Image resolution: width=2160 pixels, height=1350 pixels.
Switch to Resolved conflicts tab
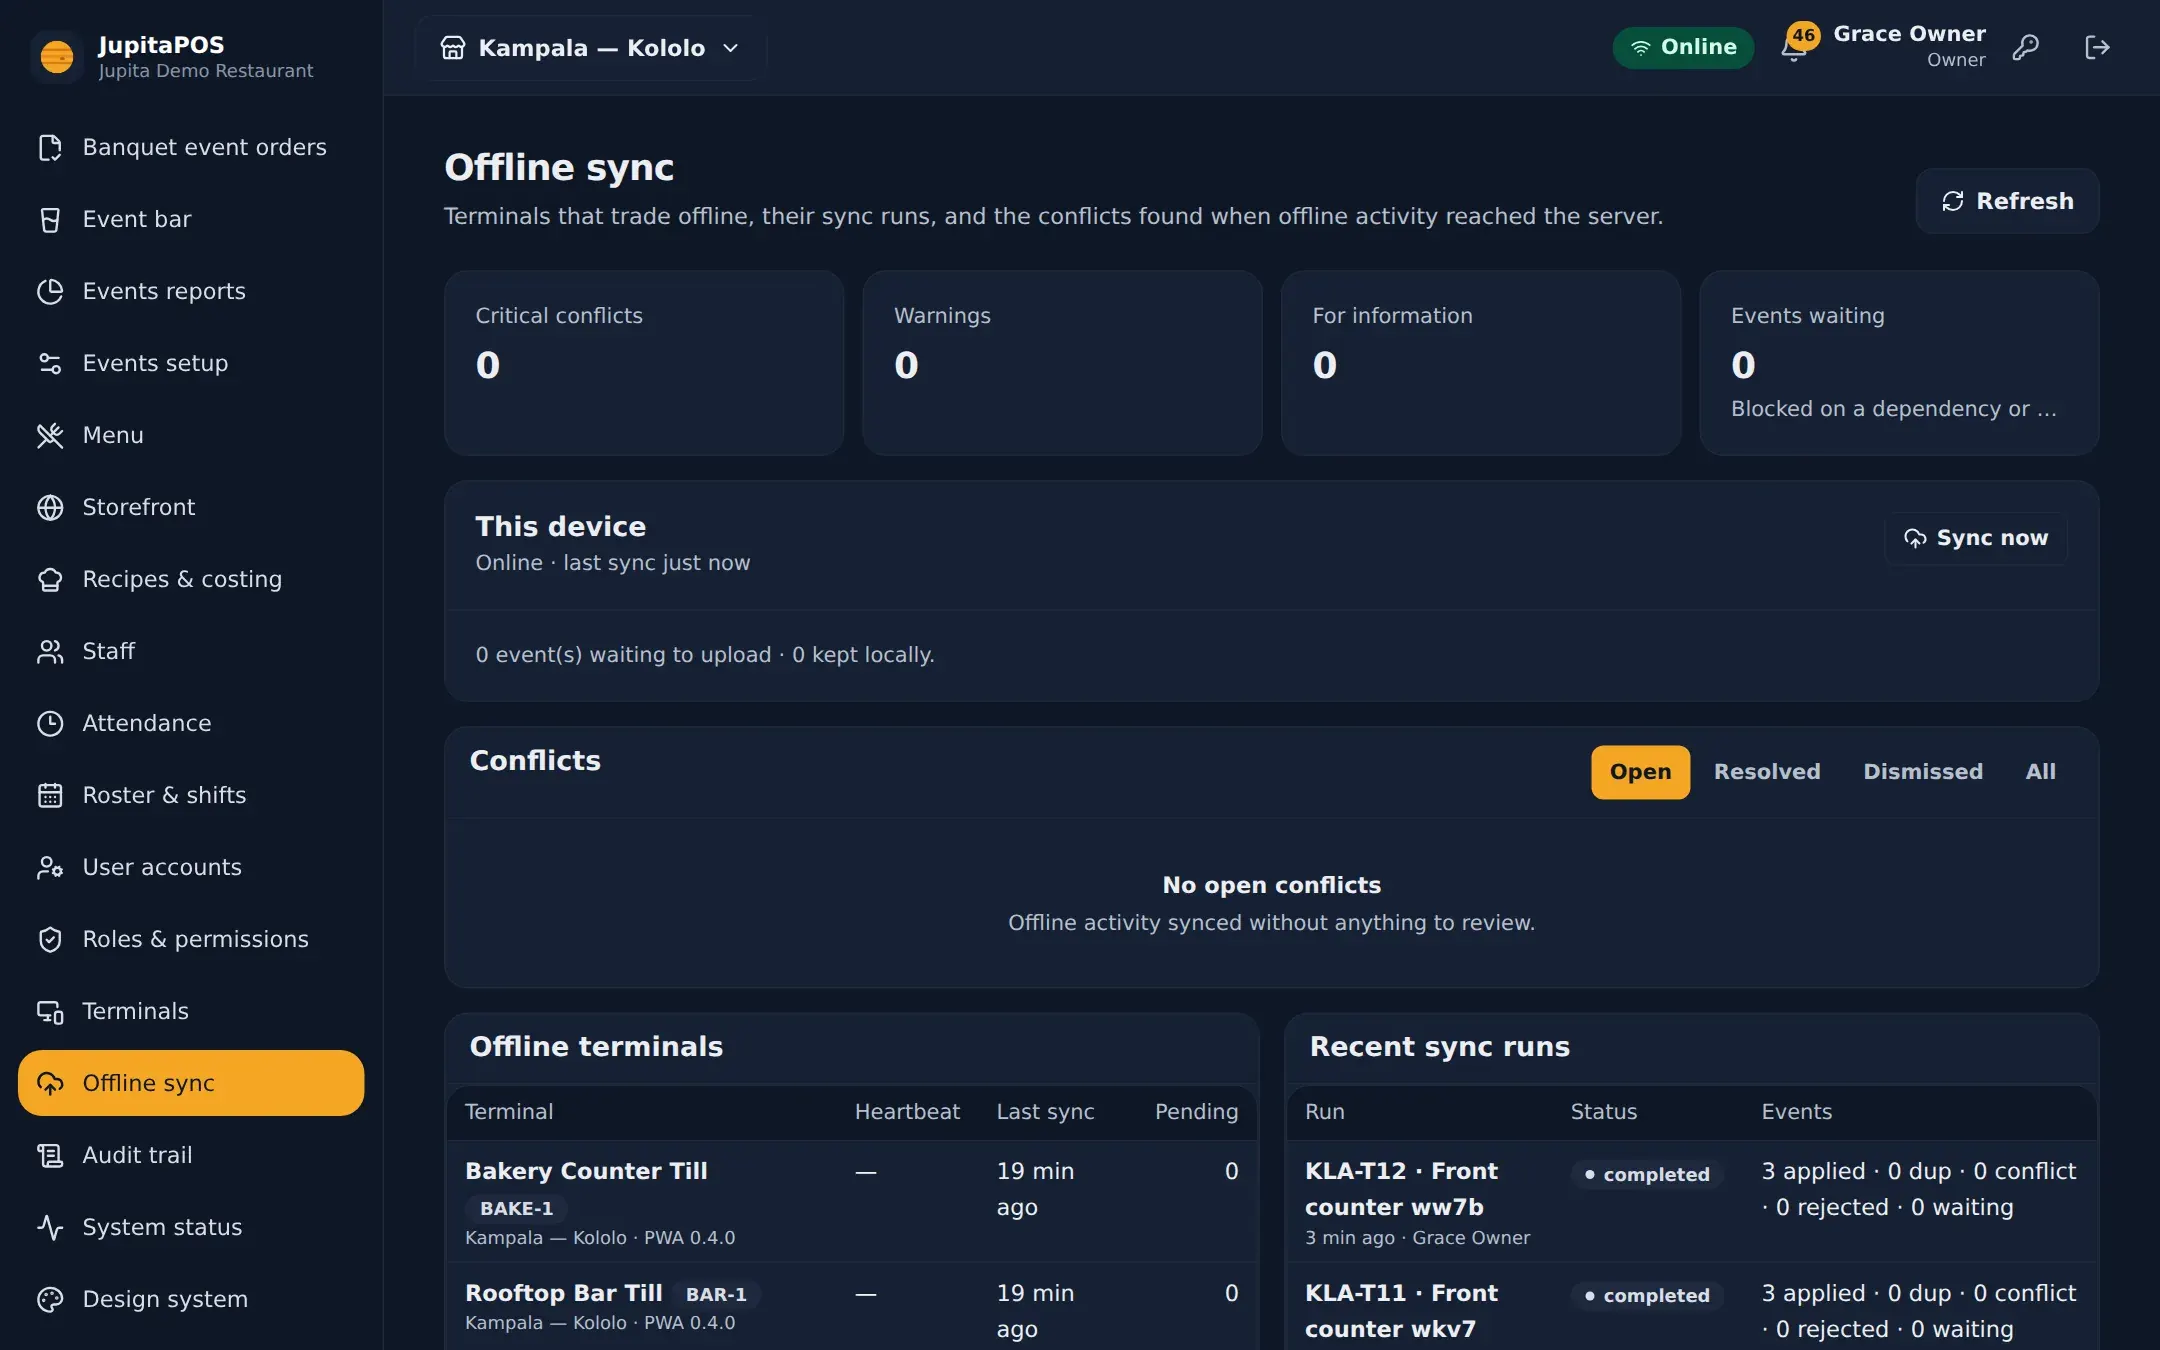click(1767, 772)
